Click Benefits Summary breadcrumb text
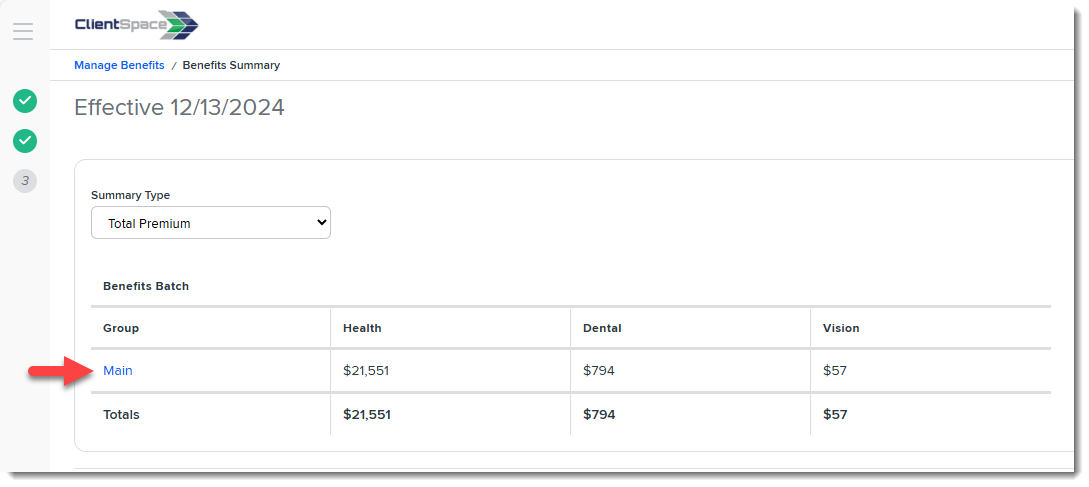Screen dimensions: 1089x487 (x=231, y=65)
